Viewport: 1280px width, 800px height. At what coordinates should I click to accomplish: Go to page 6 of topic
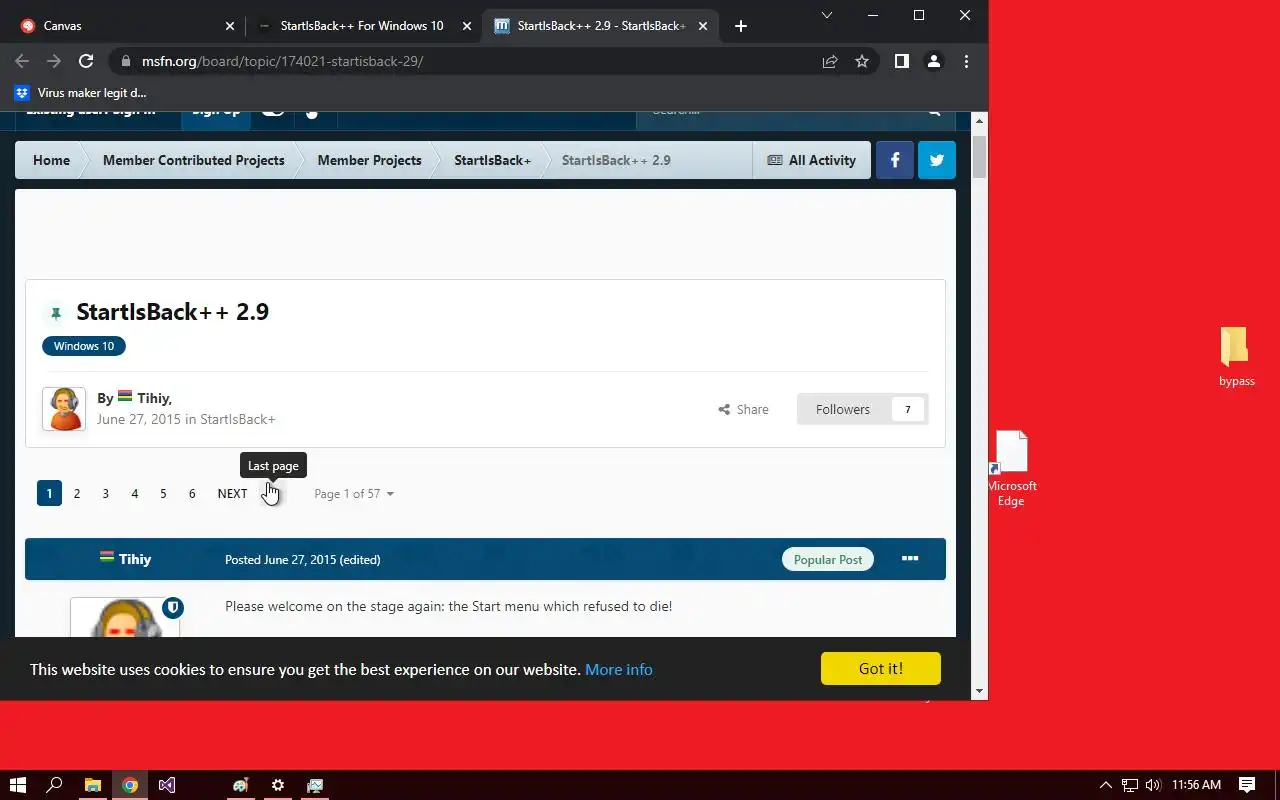[x=192, y=493]
